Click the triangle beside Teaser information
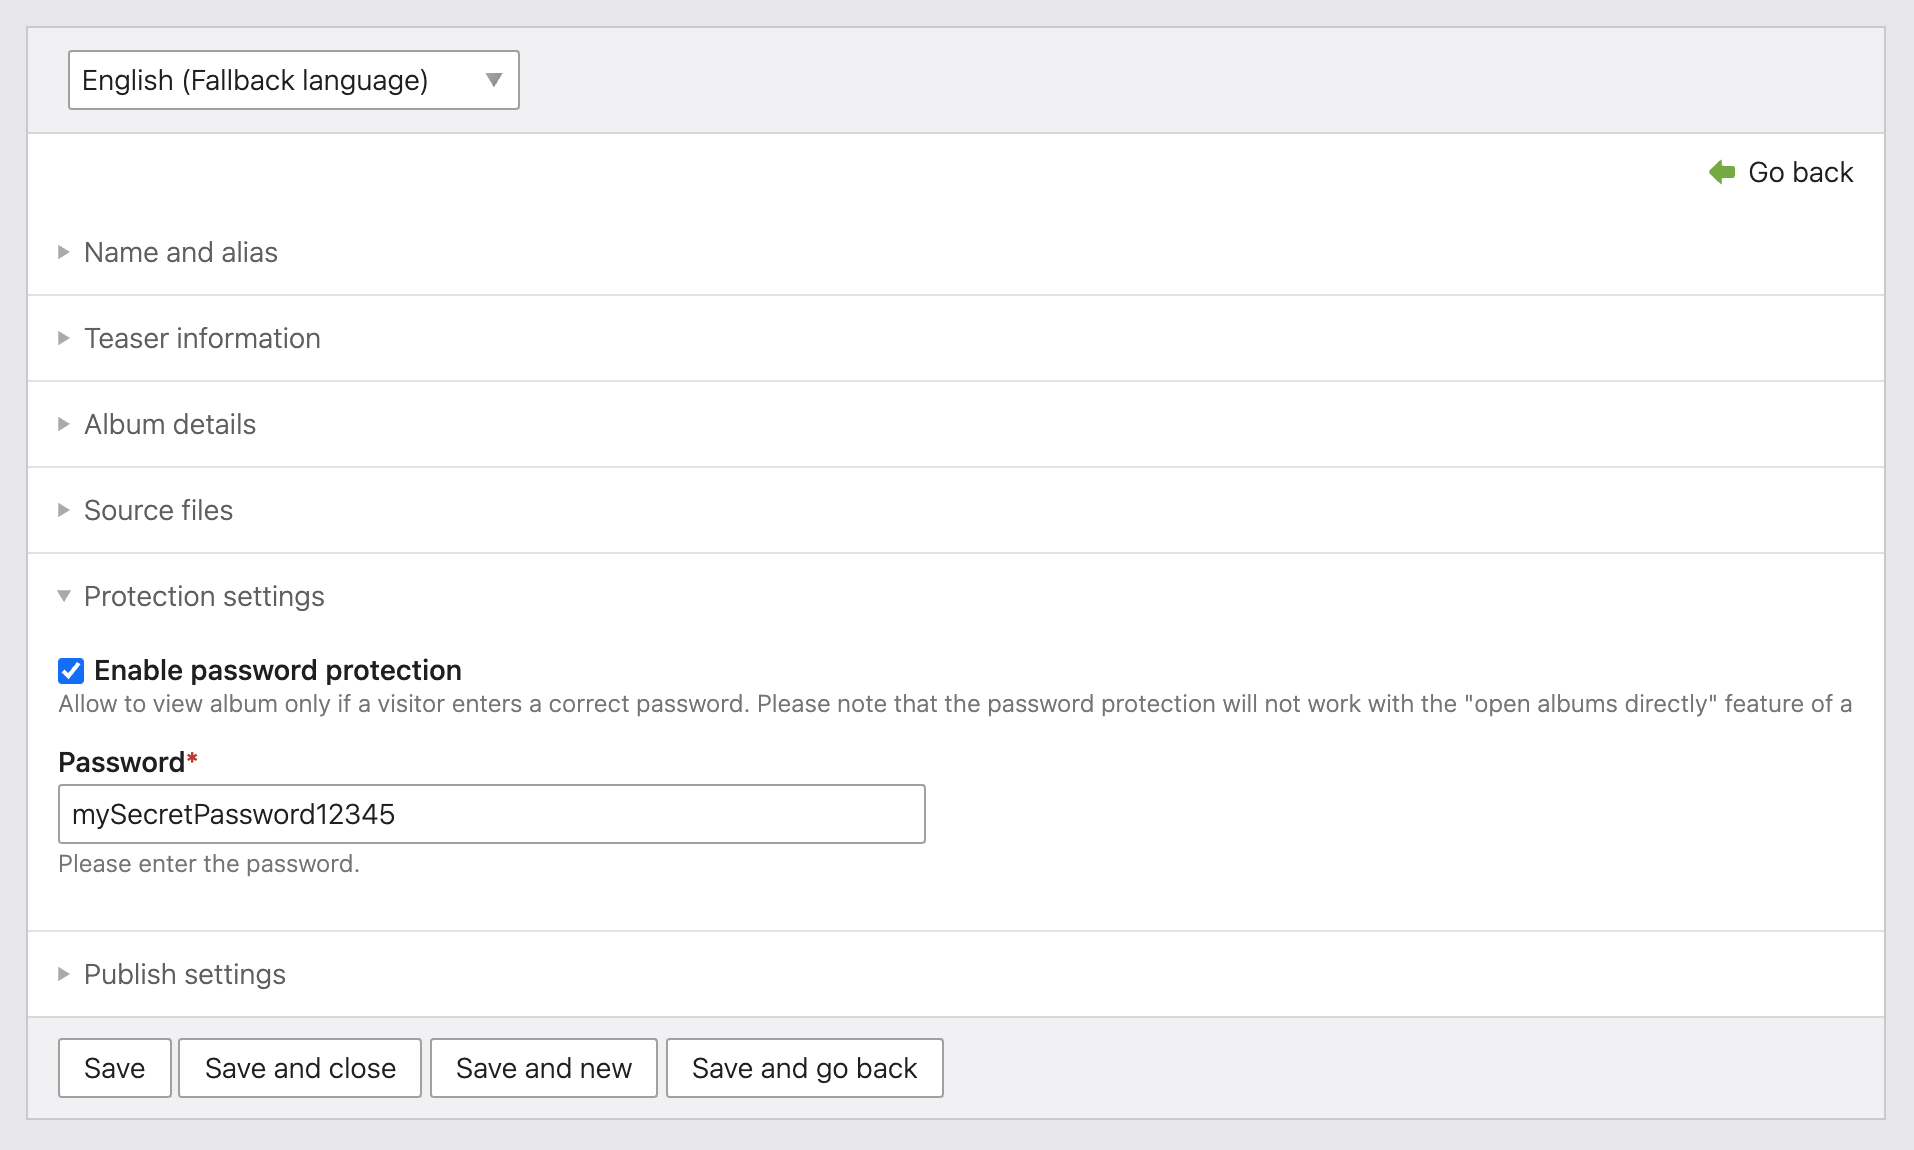The width and height of the screenshot is (1914, 1150). [64, 338]
